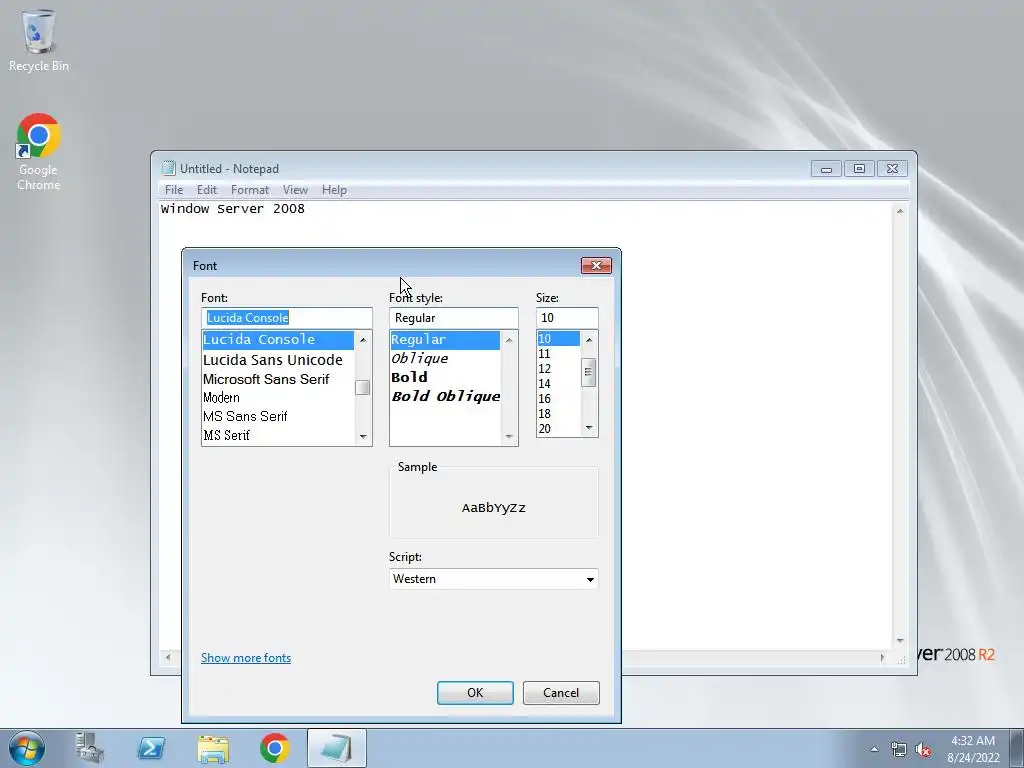Screen dimensions: 1024x768
Task: Select size 10 in the list
Action: coord(558,339)
